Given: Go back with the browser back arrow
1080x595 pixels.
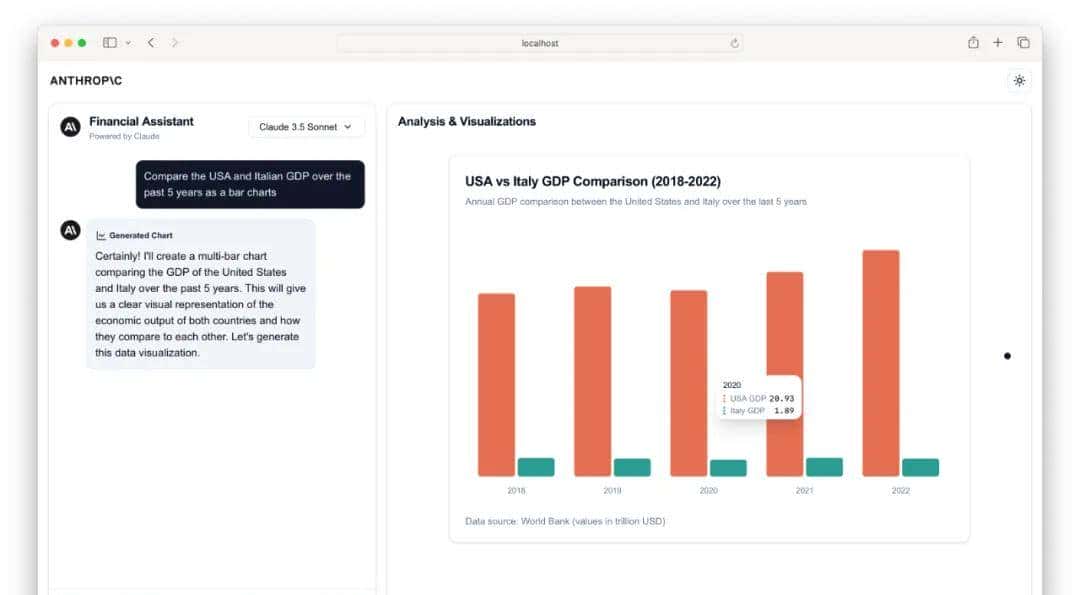Looking at the screenshot, I should tap(151, 43).
